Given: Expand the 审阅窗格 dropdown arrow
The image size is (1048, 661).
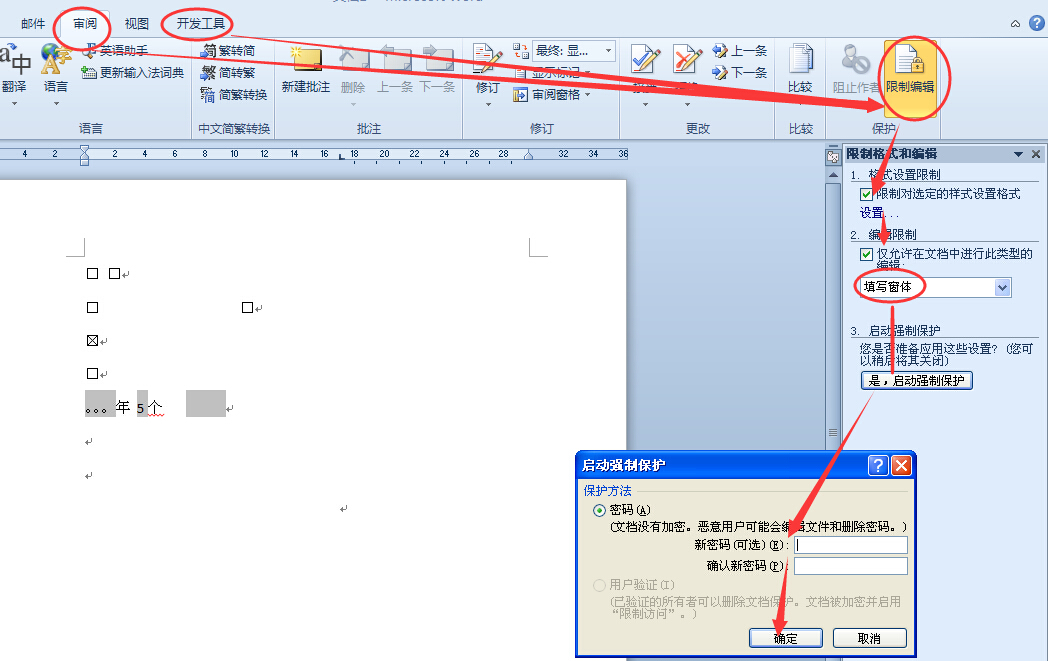Looking at the screenshot, I should (x=588, y=95).
